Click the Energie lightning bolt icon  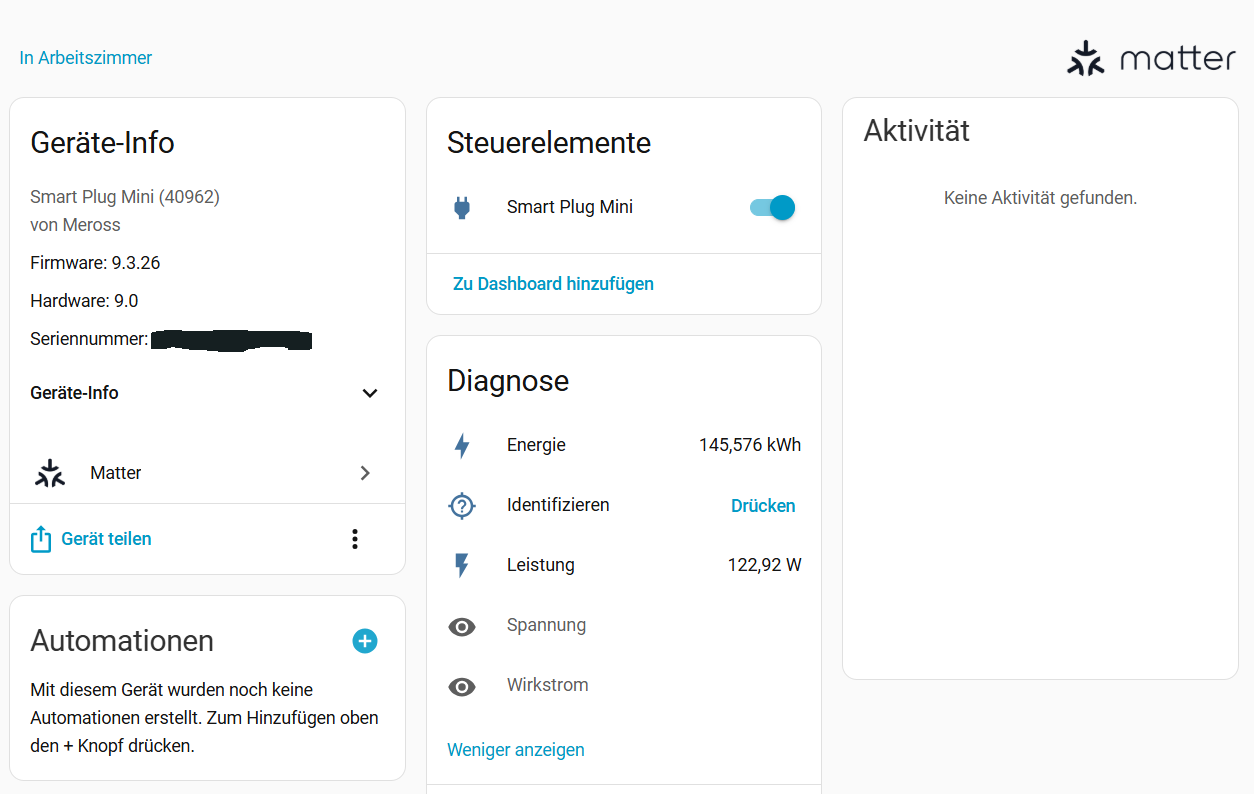pos(461,446)
